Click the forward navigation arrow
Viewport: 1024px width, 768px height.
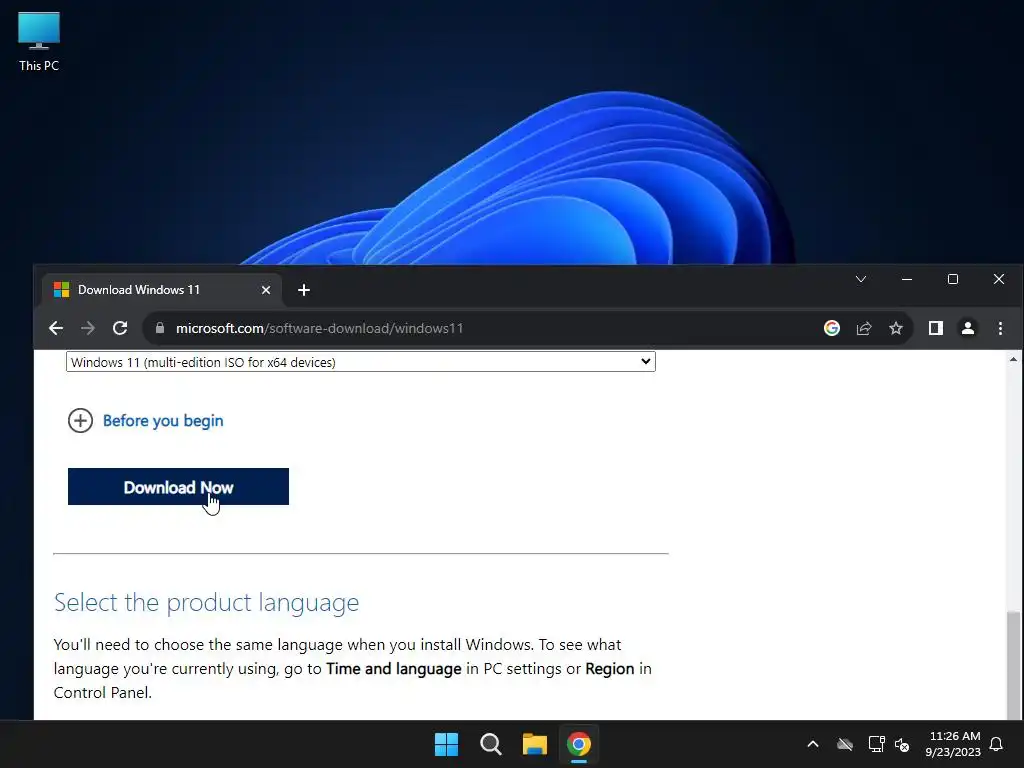tap(88, 328)
